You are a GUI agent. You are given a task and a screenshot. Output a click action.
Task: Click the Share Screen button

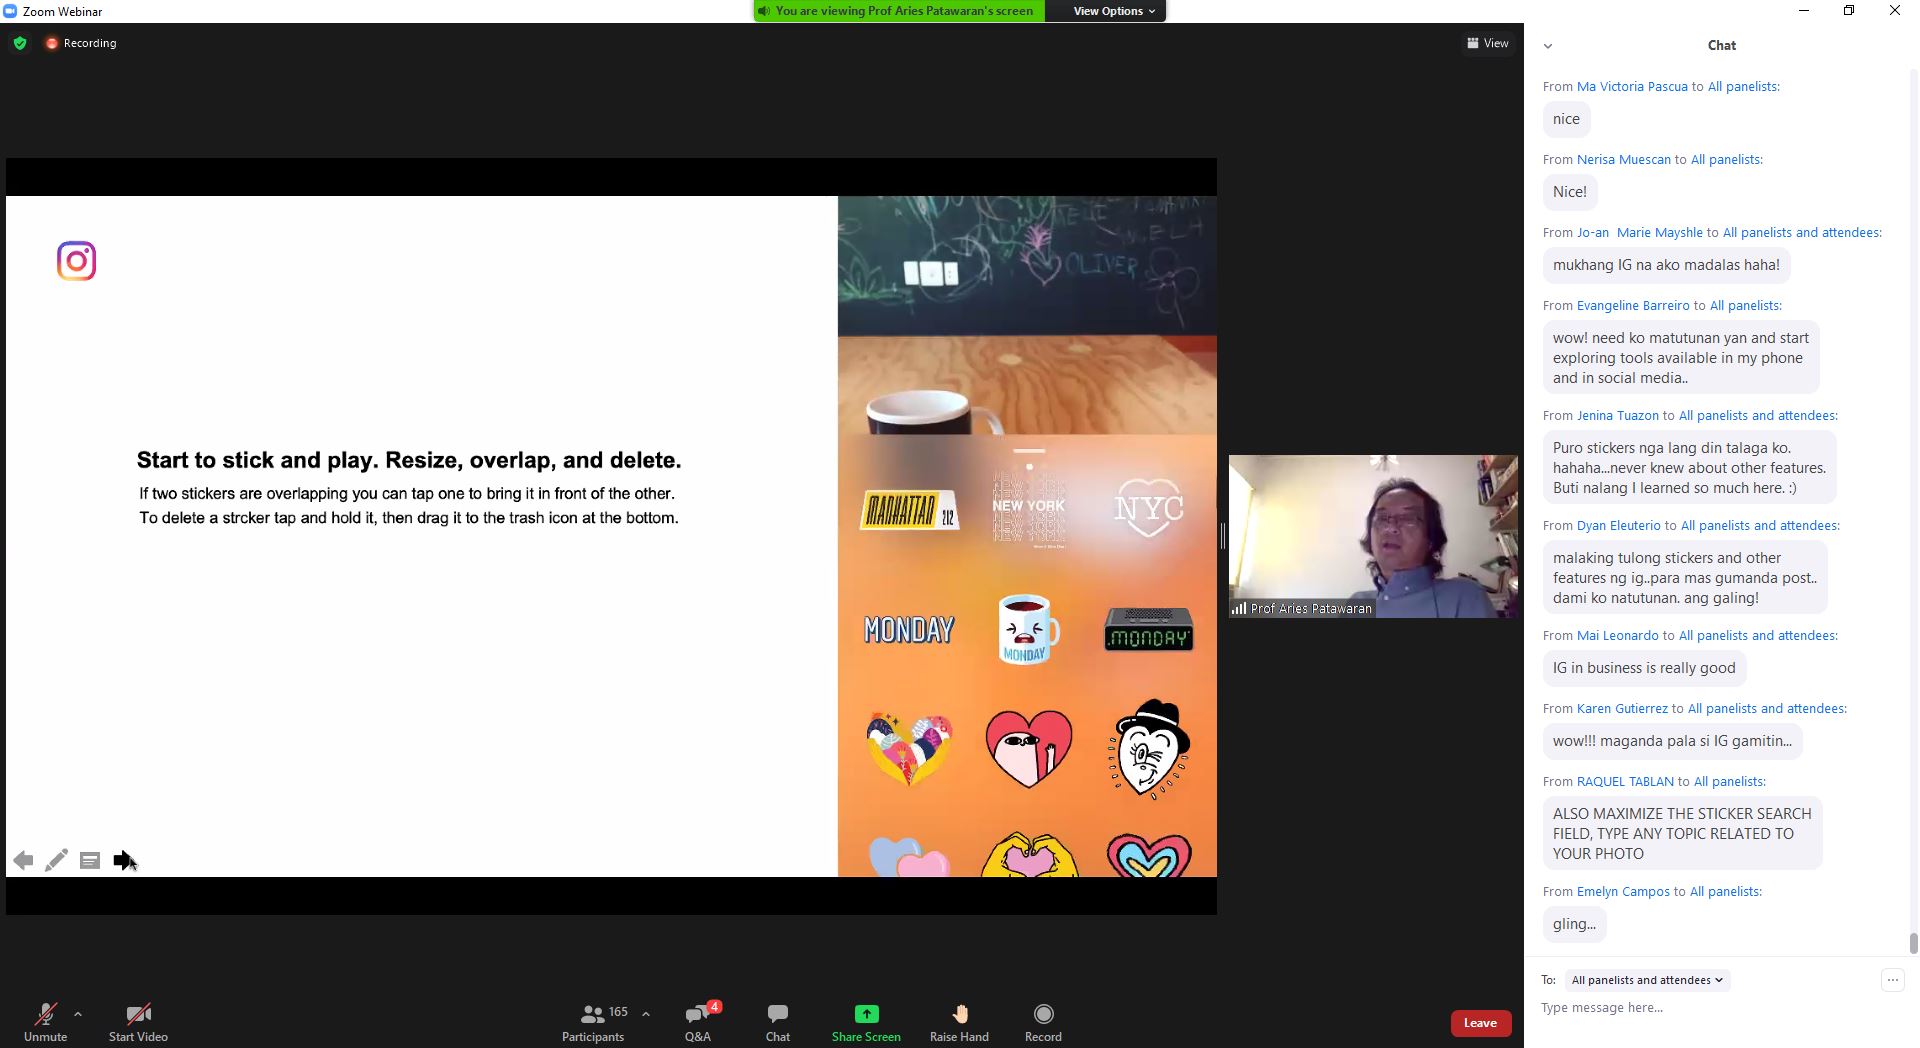pyautogui.click(x=866, y=1022)
